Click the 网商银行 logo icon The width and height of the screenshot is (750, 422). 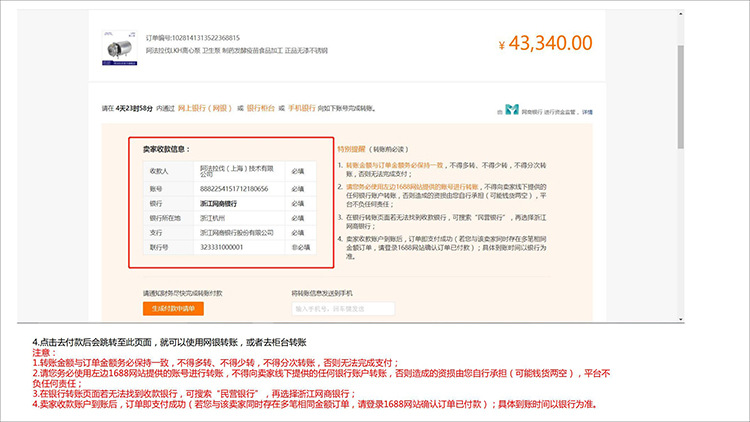click(x=512, y=110)
